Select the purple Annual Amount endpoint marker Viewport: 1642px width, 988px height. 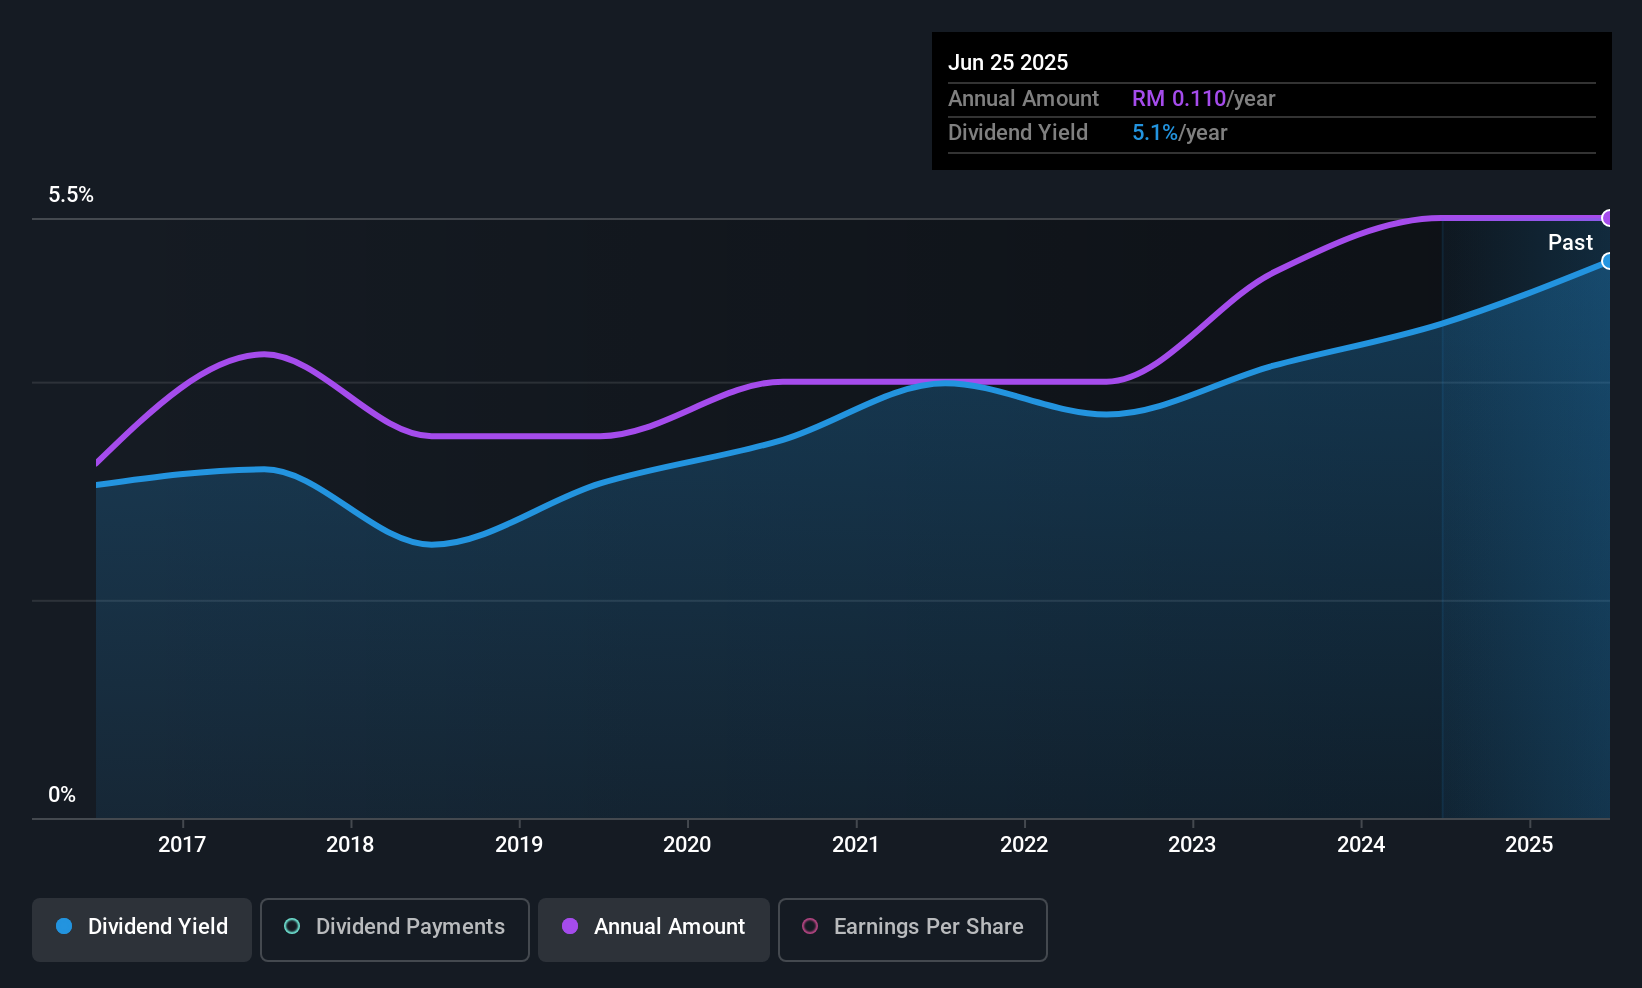(1608, 218)
